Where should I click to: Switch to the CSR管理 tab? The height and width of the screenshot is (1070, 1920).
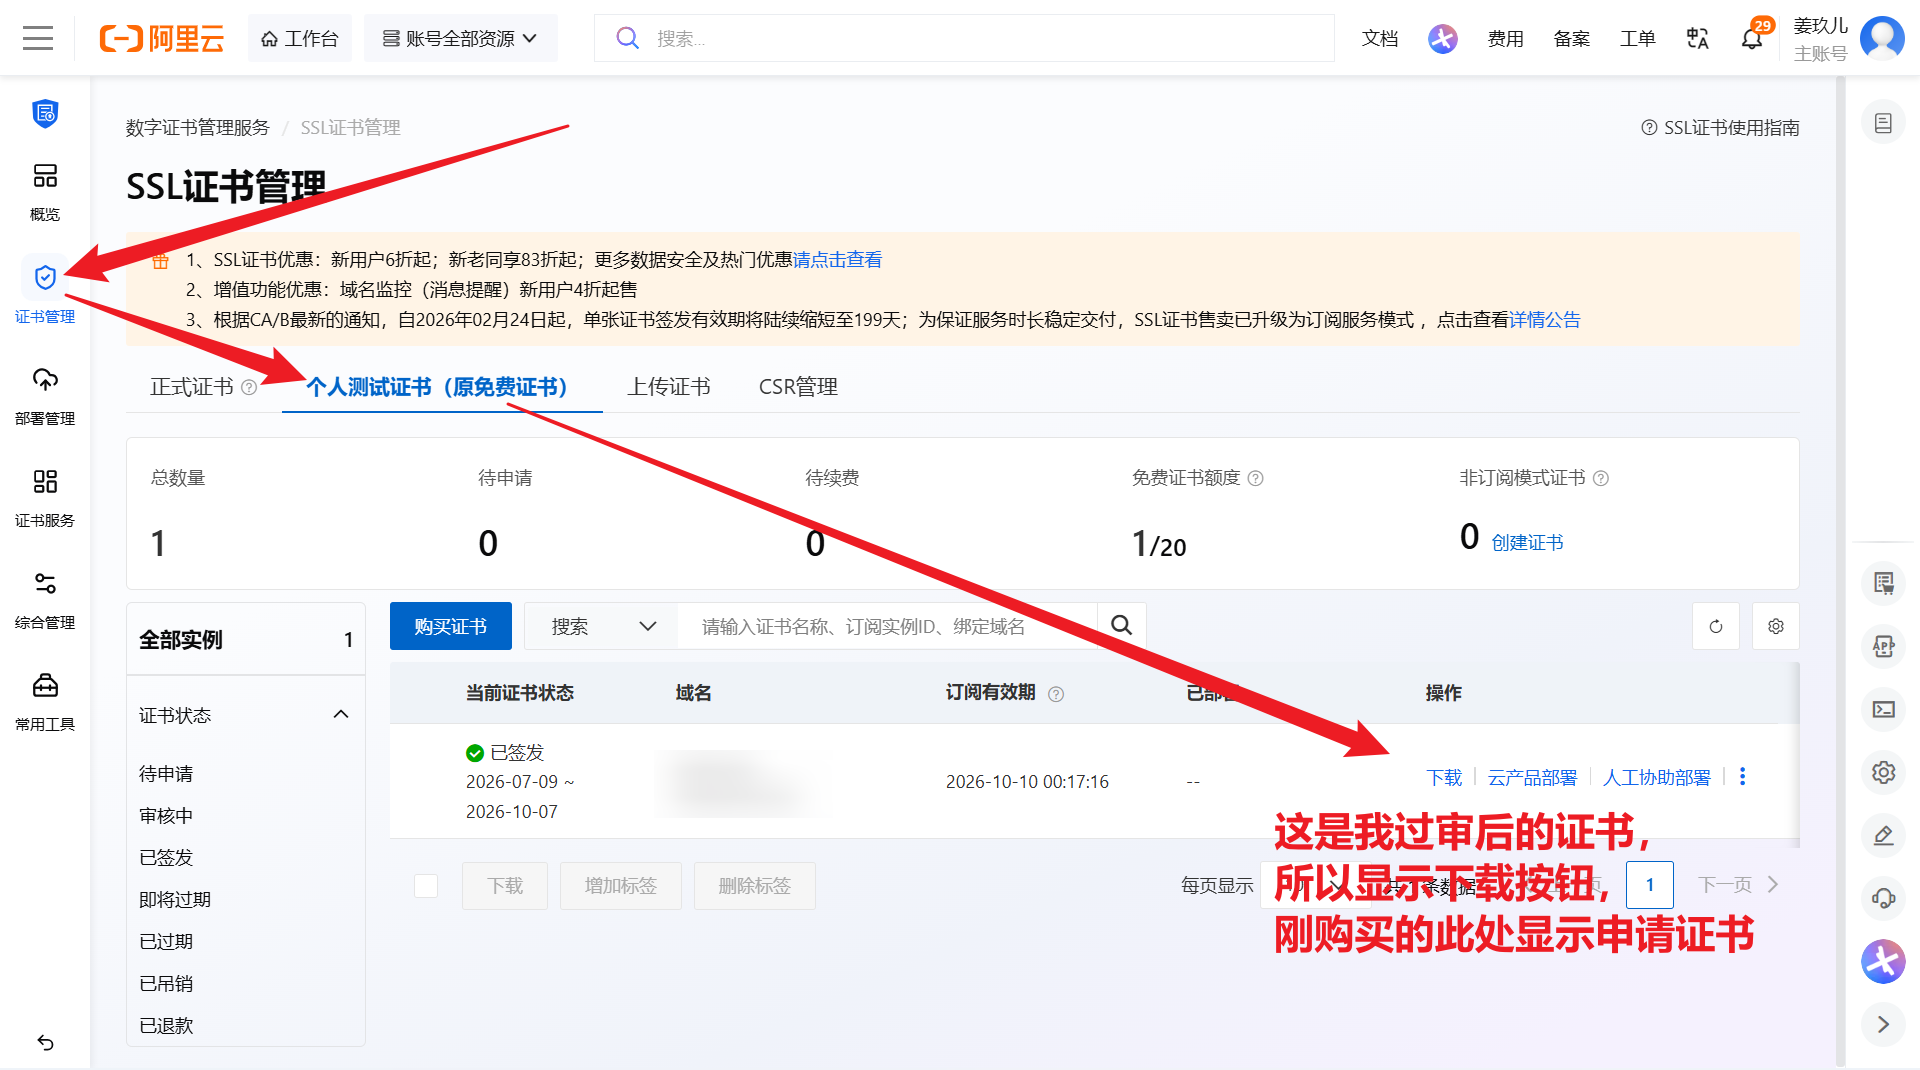click(798, 387)
